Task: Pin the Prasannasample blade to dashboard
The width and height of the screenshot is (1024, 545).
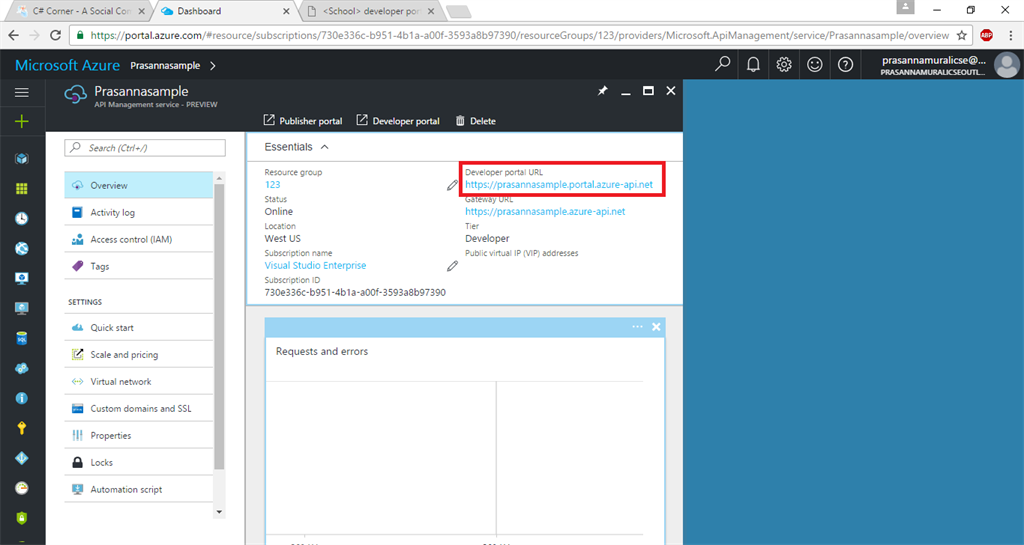Action: [x=602, y=91]
